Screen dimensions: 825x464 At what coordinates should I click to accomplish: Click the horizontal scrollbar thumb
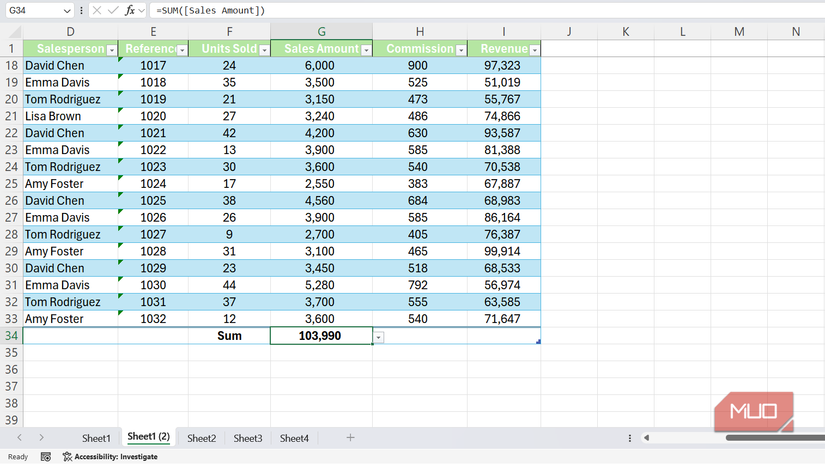(x=775, y=438)
